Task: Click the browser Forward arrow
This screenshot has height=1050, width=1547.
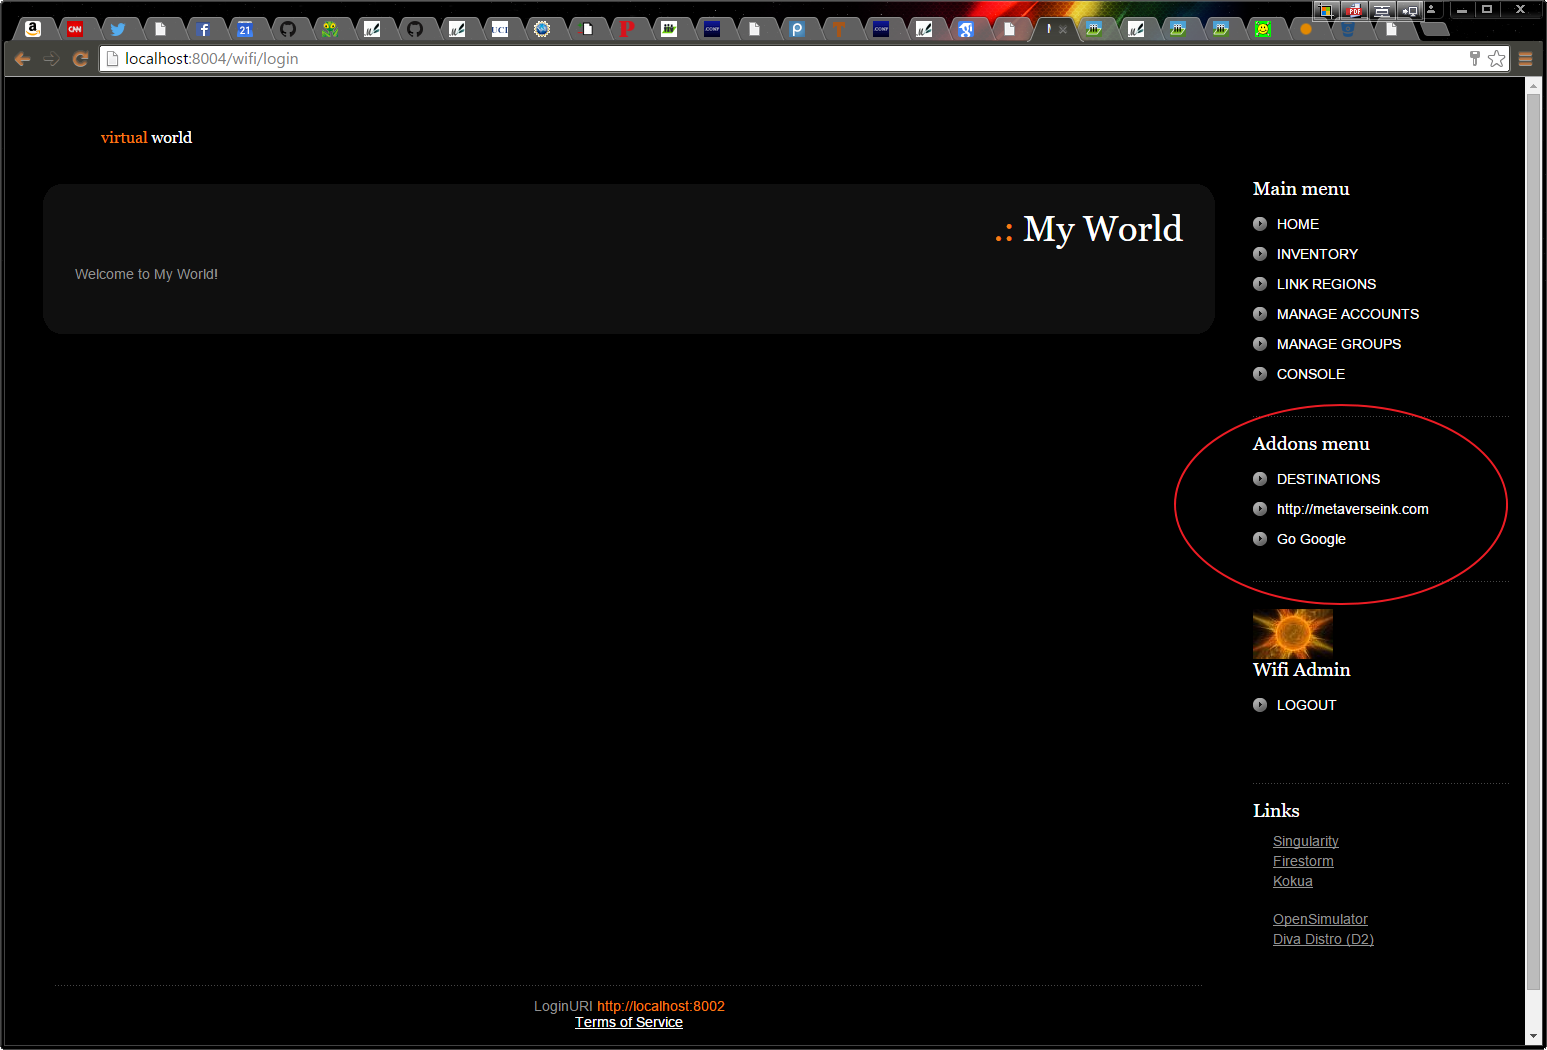Action: click(x=51, y=59)
